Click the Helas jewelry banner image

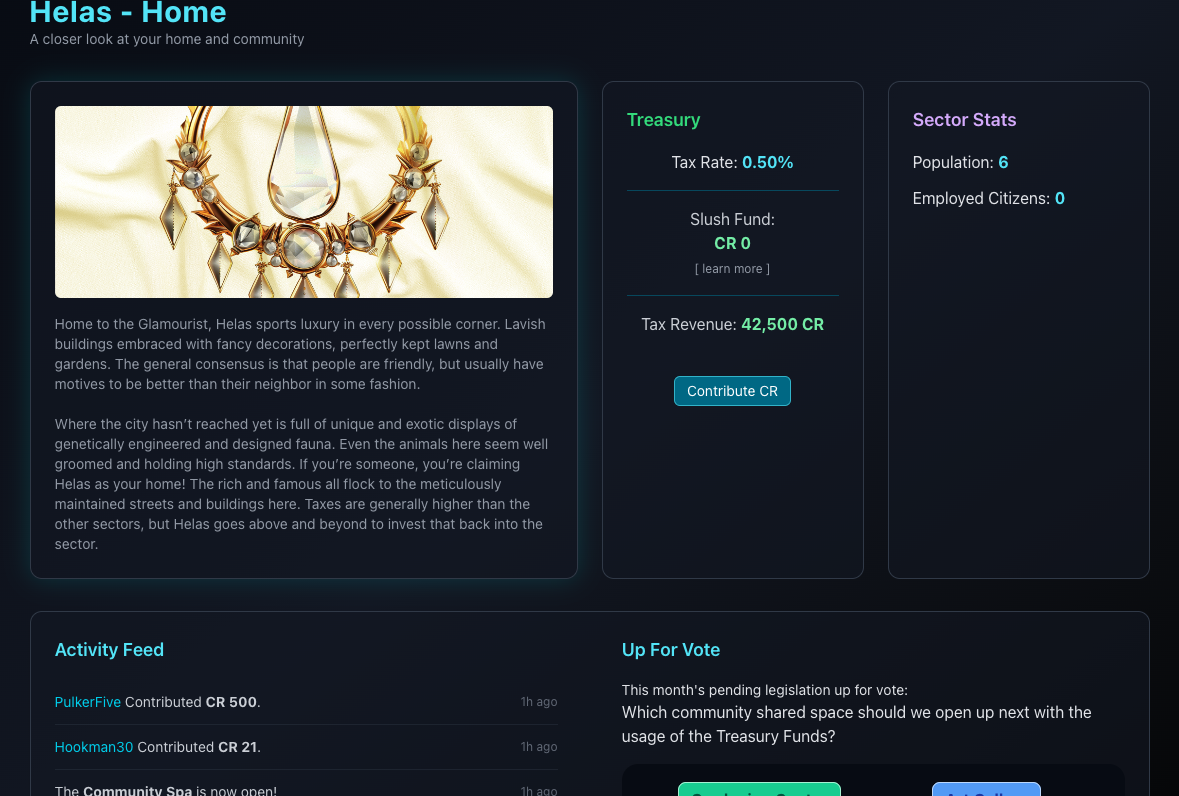pyautogui.click(x=304, y=202)
